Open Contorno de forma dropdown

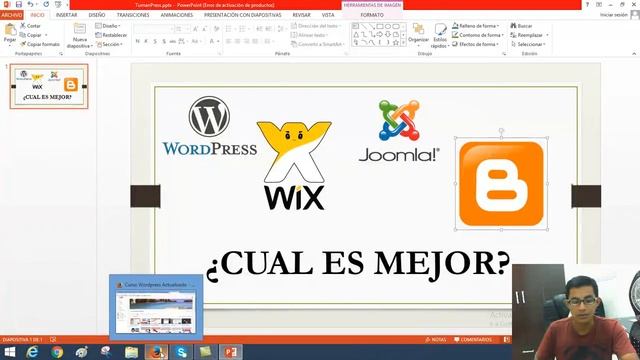pos(478,35)
